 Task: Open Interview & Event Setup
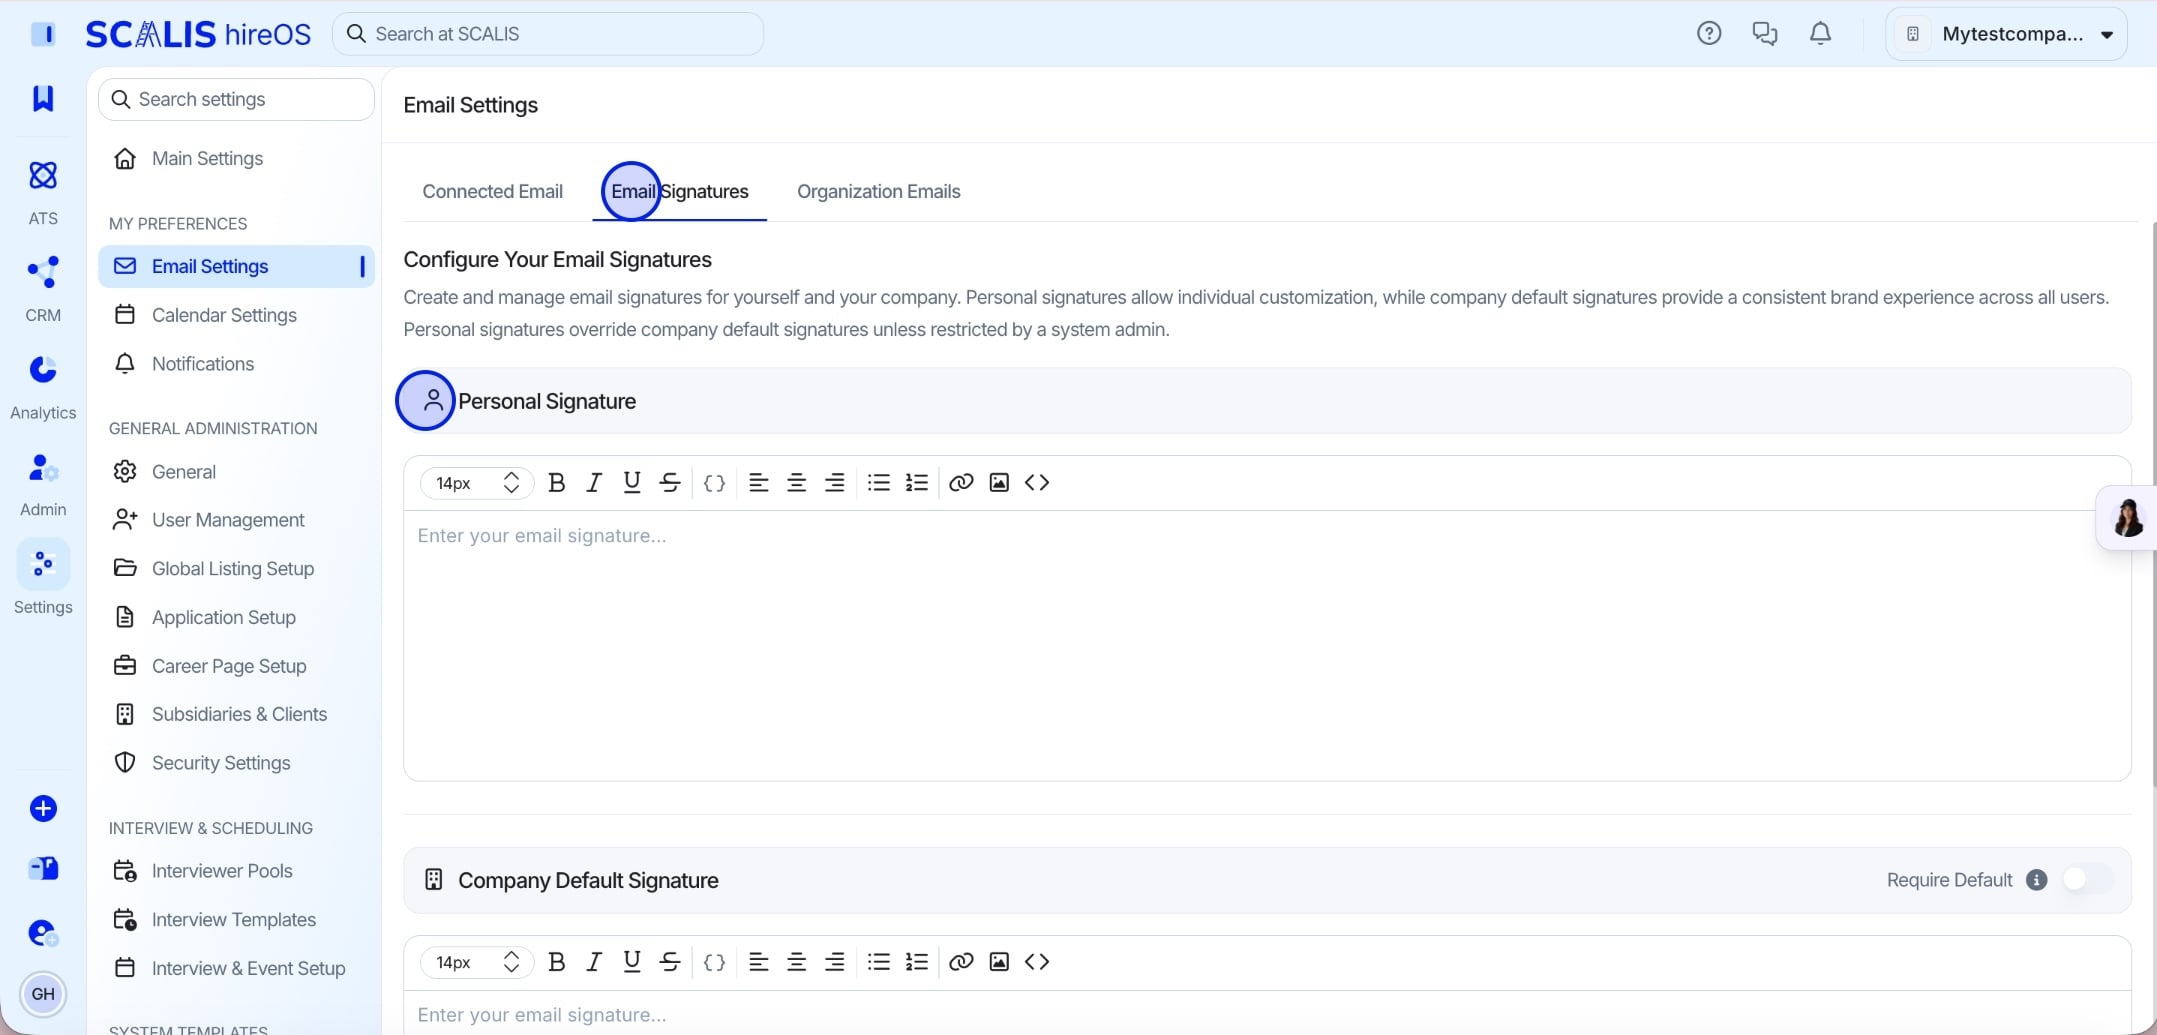(x=236, y=969)
